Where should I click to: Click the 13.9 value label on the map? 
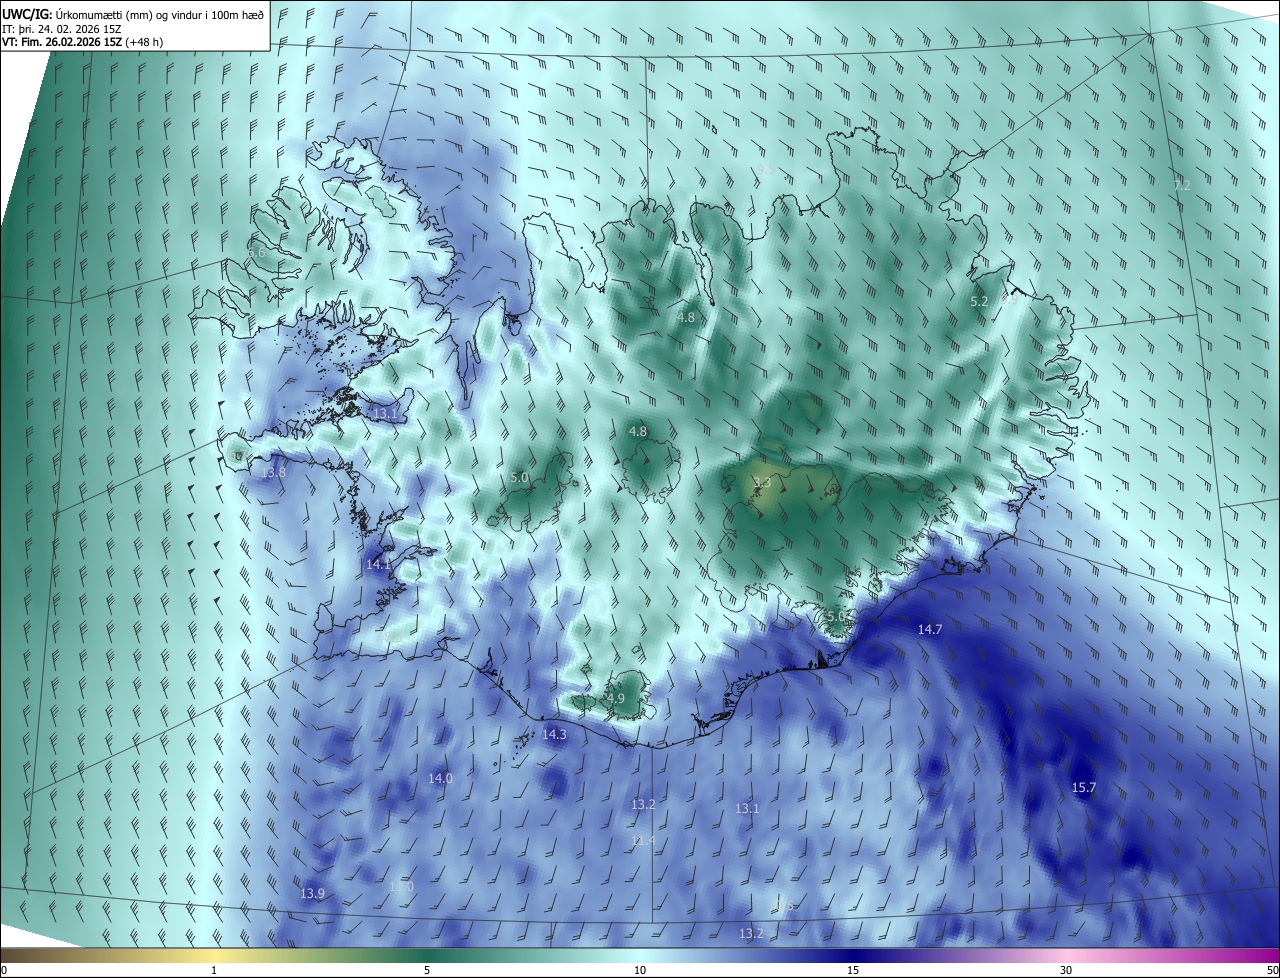point(312,893)
